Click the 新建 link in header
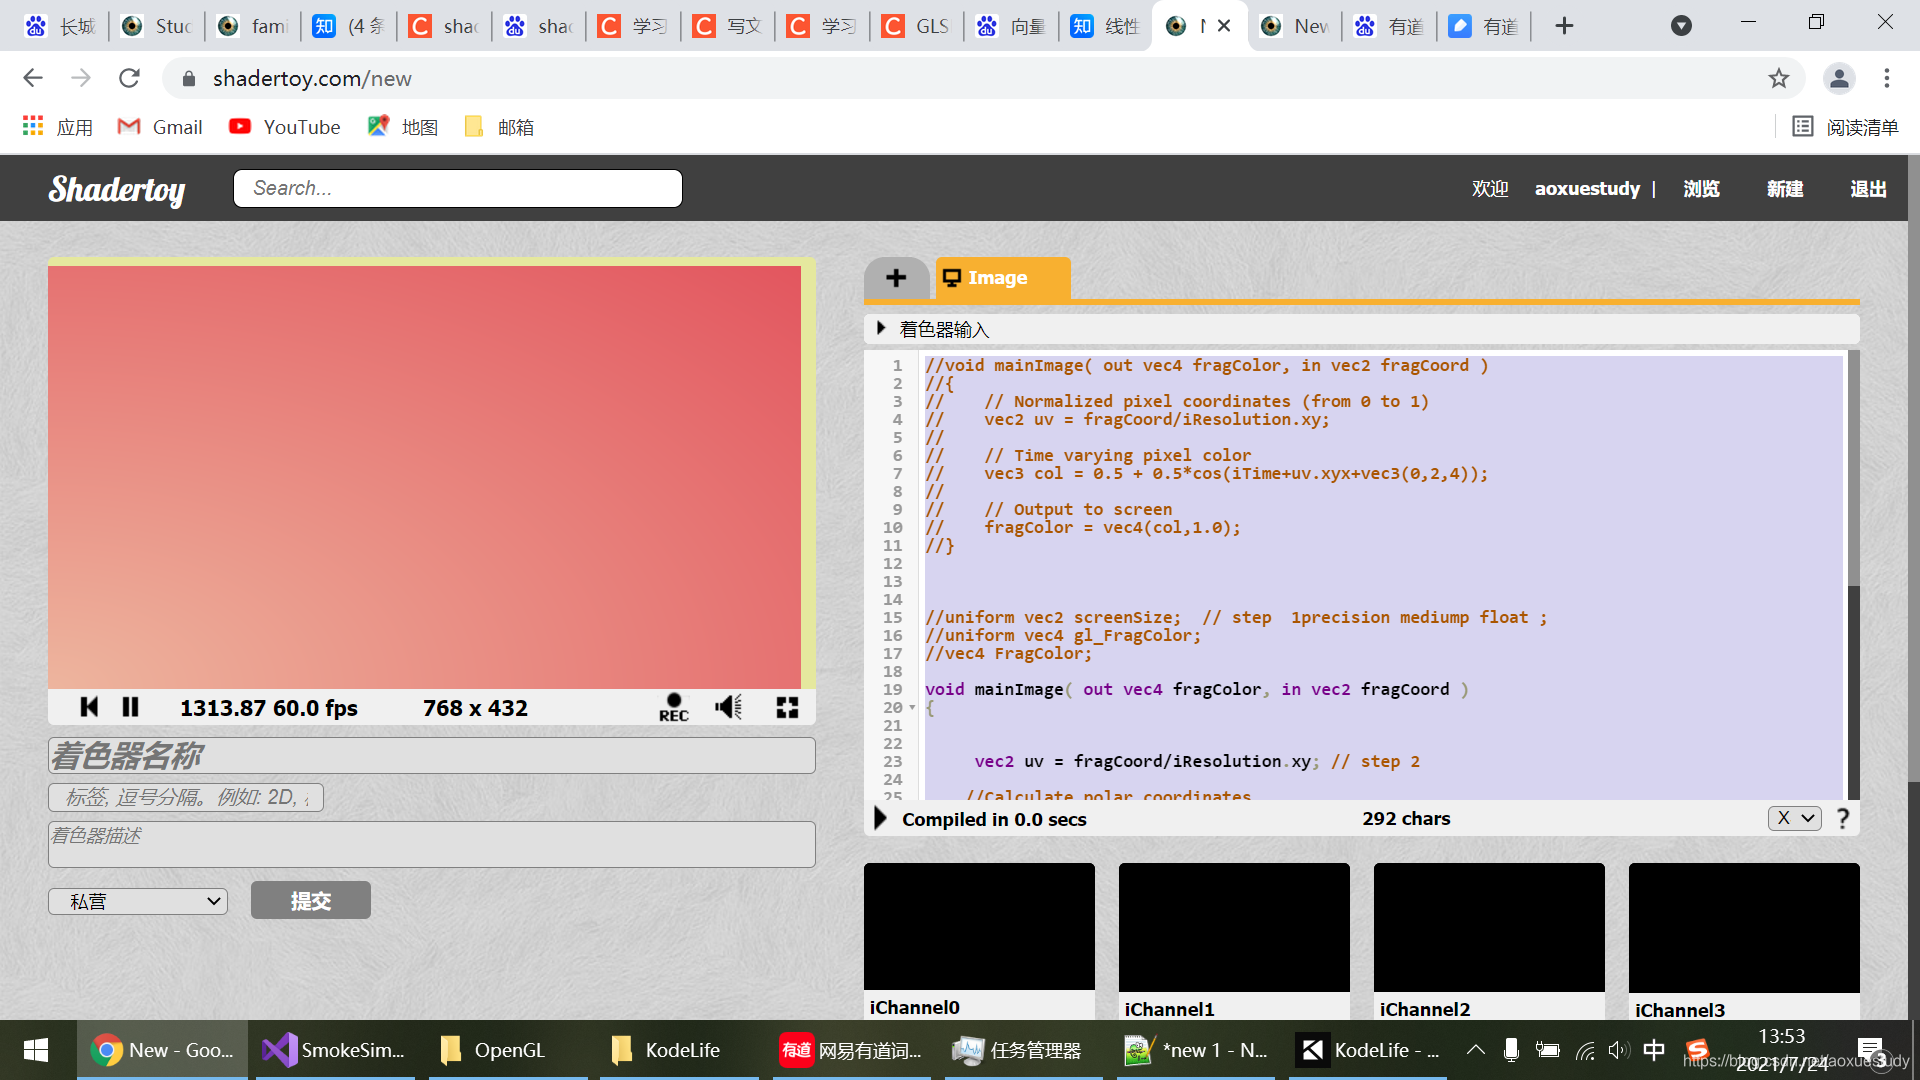The width and height of the screenshot is (1920, 1080). [1784, 189]
